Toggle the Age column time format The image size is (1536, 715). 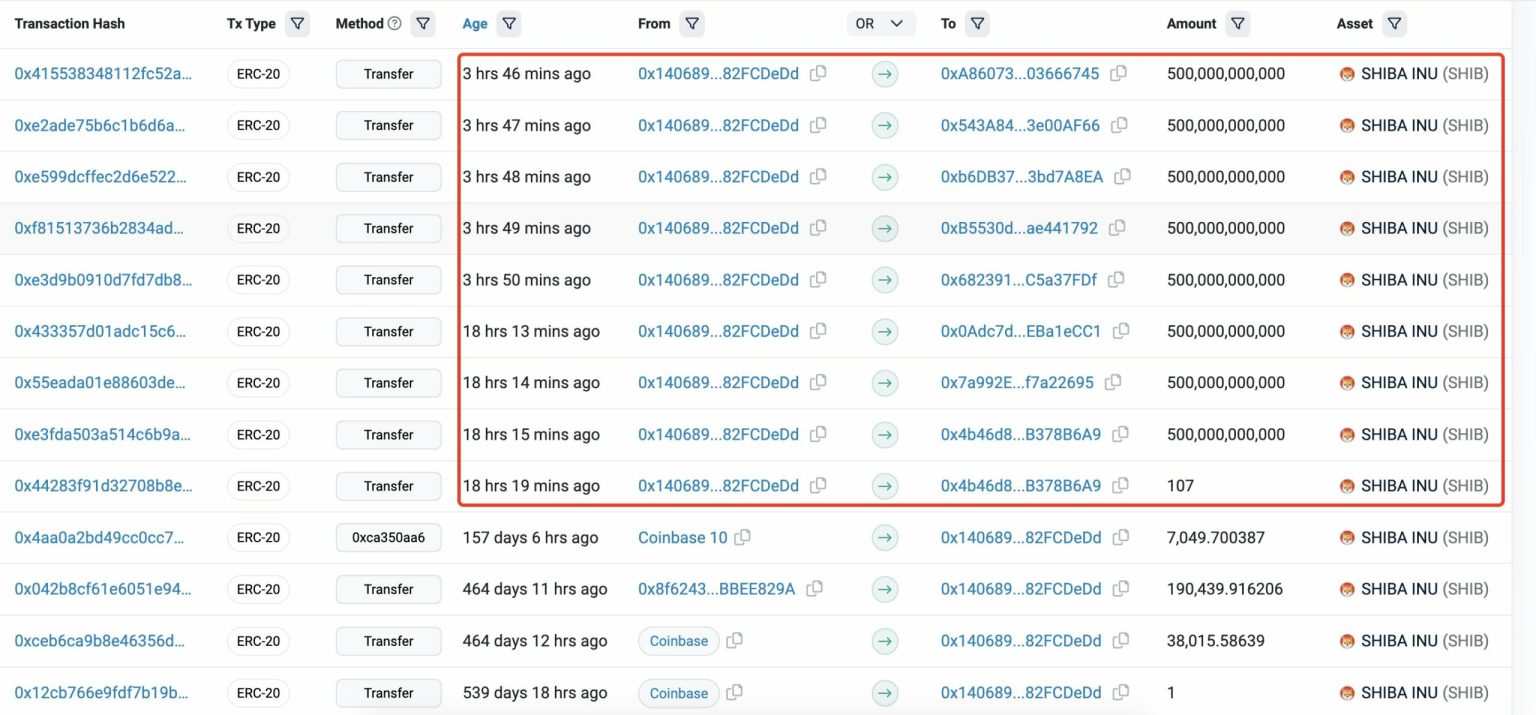coord(474,24)
